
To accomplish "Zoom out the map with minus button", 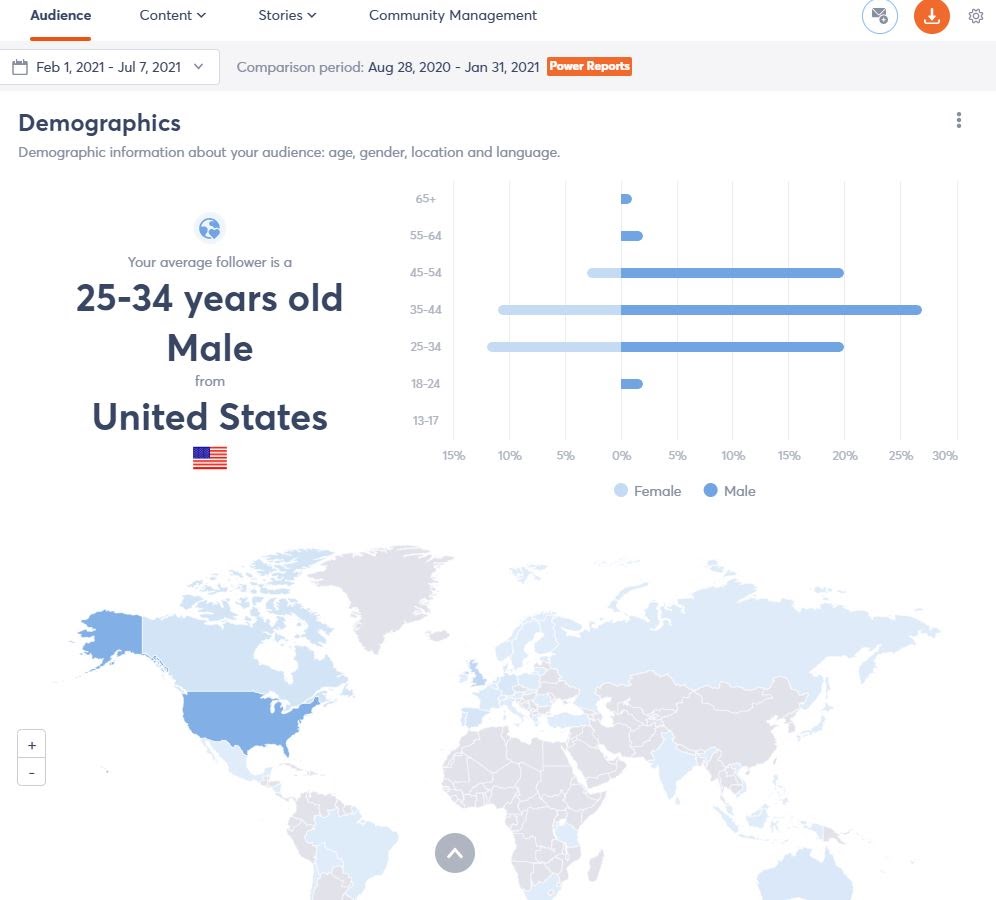I will [31, 772].
